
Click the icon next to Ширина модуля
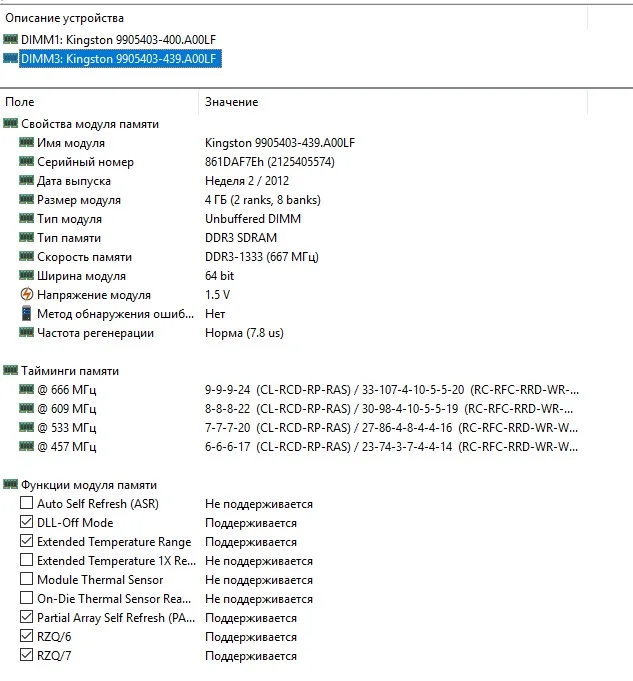tap(27, 275)
